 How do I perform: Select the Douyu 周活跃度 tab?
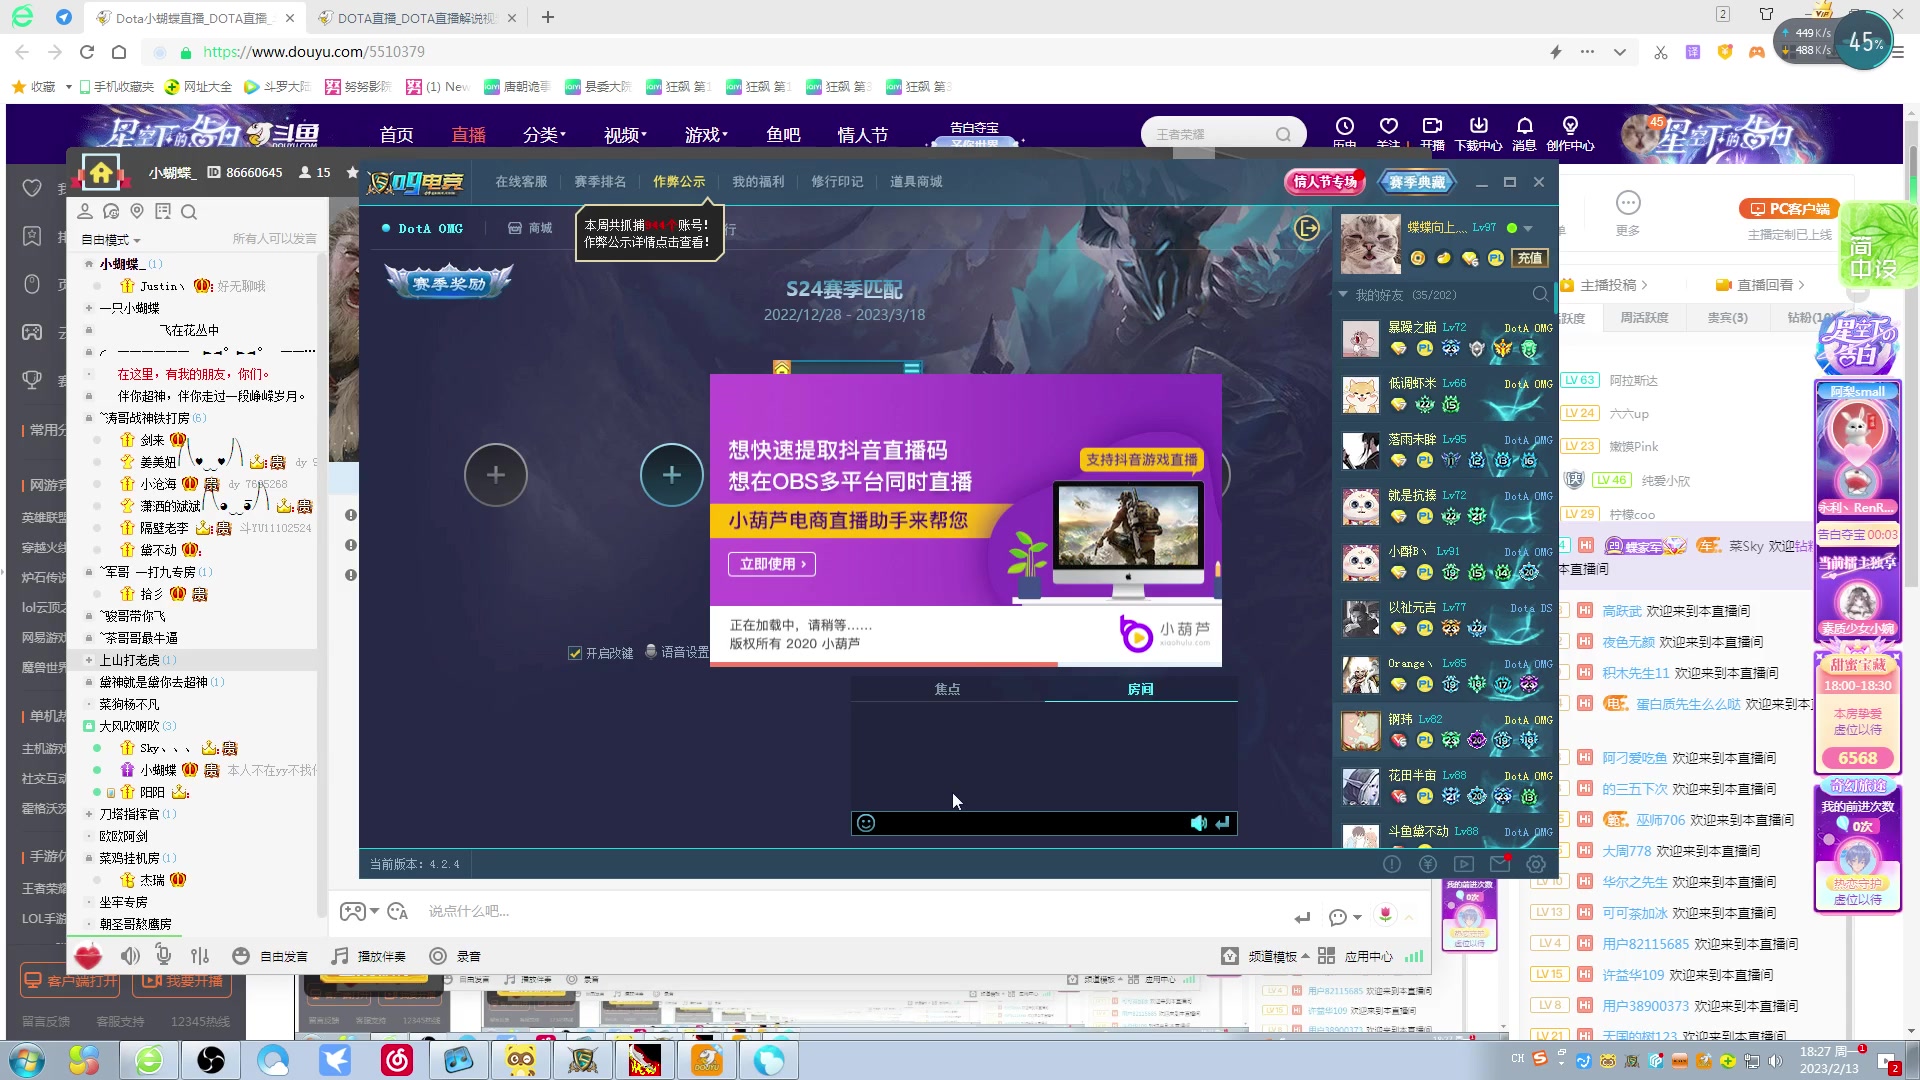[1644, 318]
